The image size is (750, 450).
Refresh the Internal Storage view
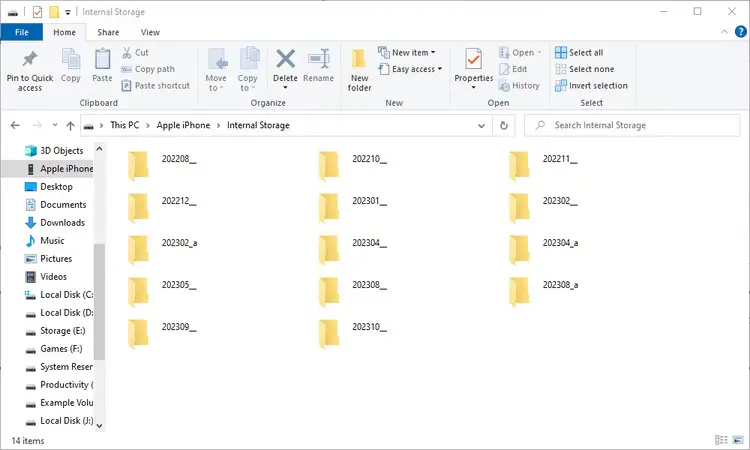(x=504, y=125)
